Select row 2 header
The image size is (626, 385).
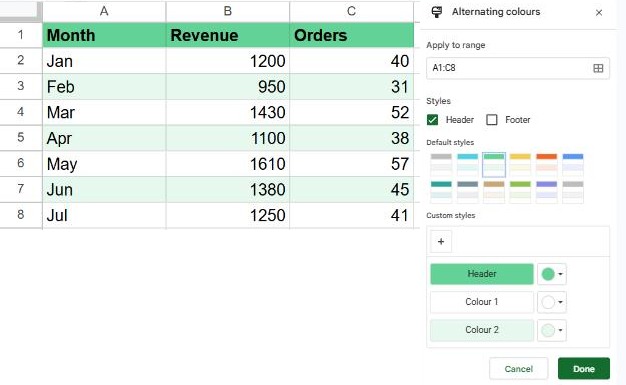point(21,61)
